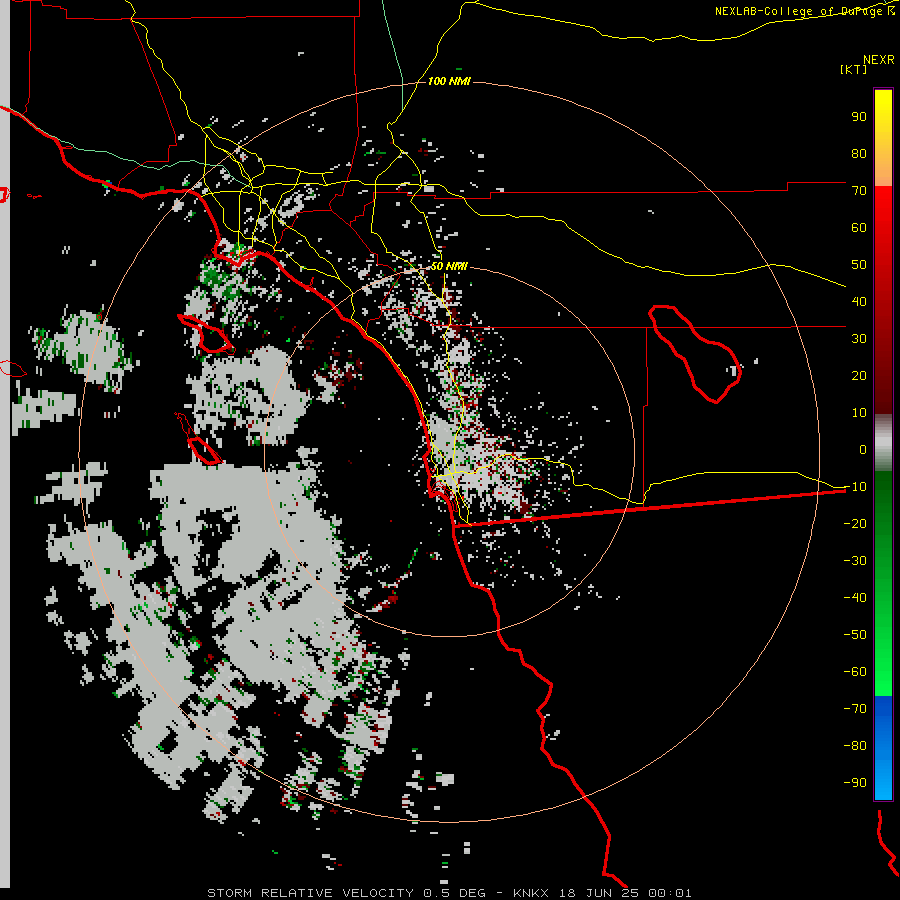Pick the blue band at color bar bottom
This screenshot has height=900, width=900.
tap(883, 748)
